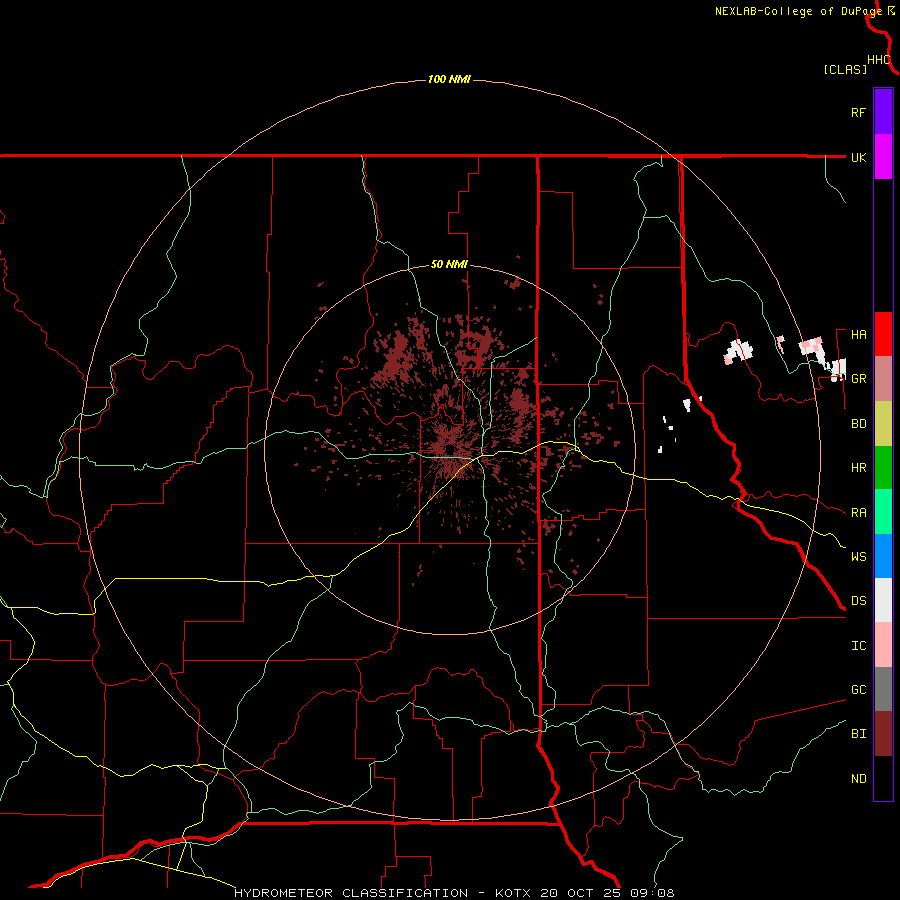
Task: Click the RF purple legend swatch
Action: click(x=883, y=112)
